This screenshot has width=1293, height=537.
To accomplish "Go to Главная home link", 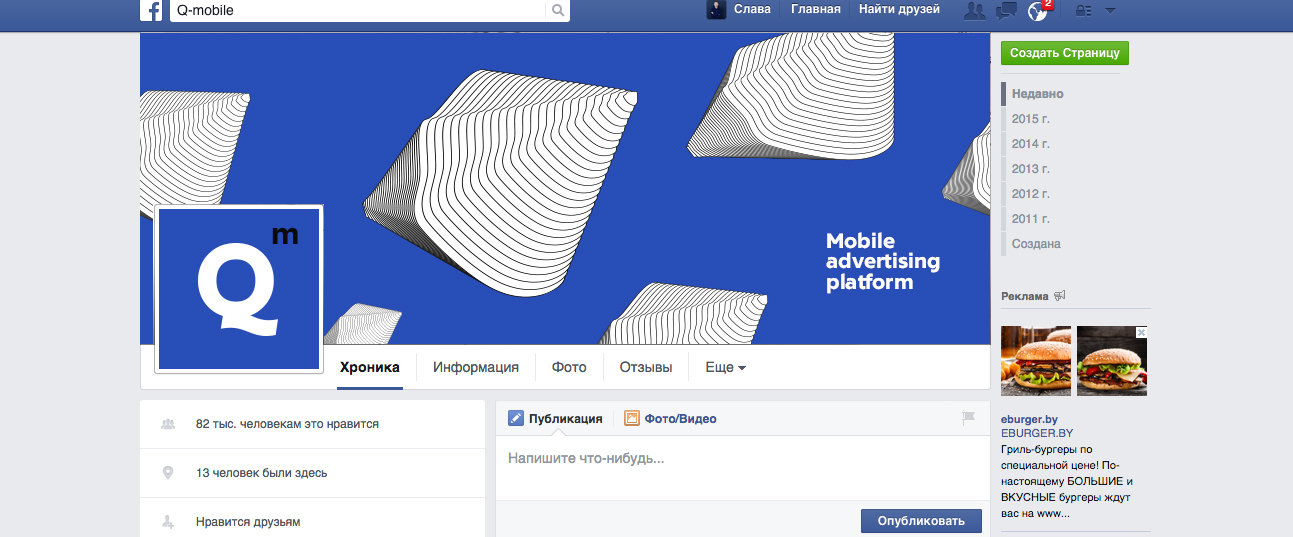I will point(815,10).
